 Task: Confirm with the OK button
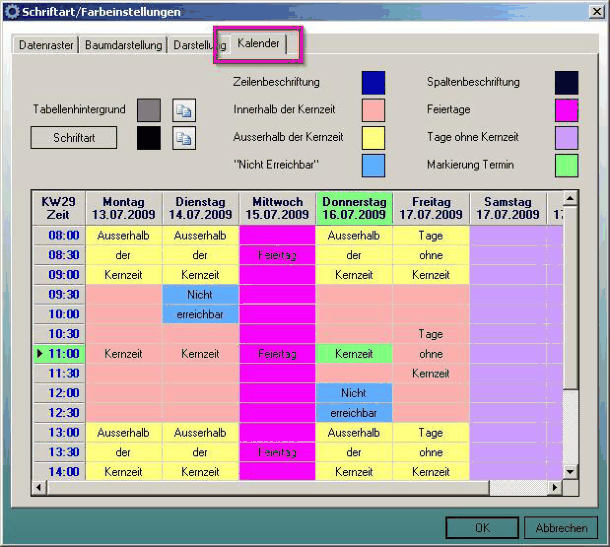(x=482, y=528)
